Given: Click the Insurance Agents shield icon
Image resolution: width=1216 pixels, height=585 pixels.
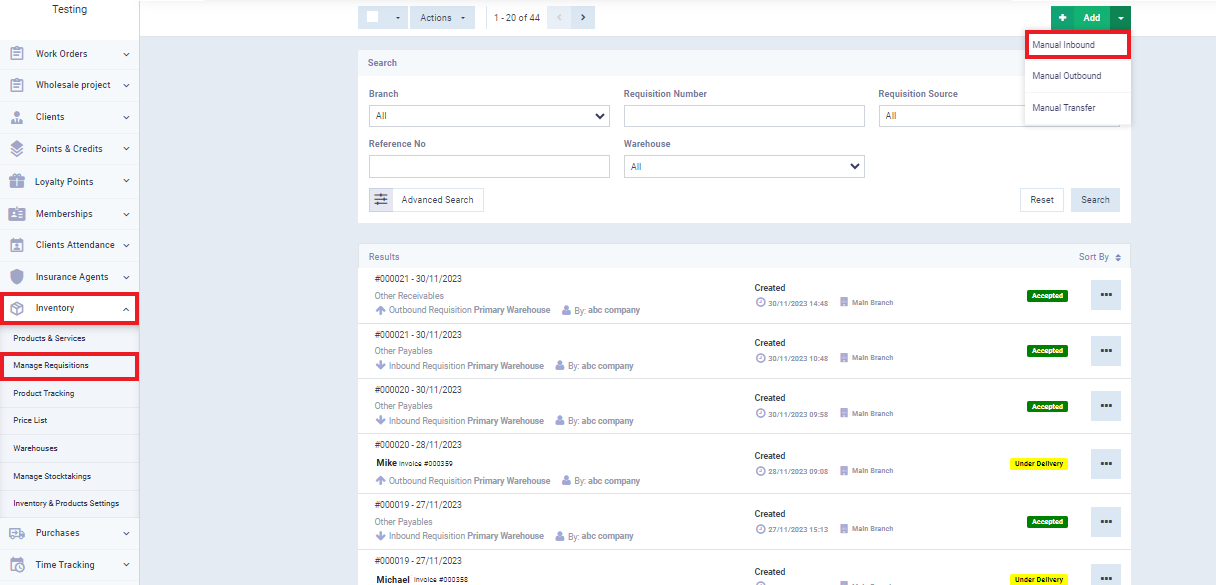Looking at the screenshot, I should [17, 277].
